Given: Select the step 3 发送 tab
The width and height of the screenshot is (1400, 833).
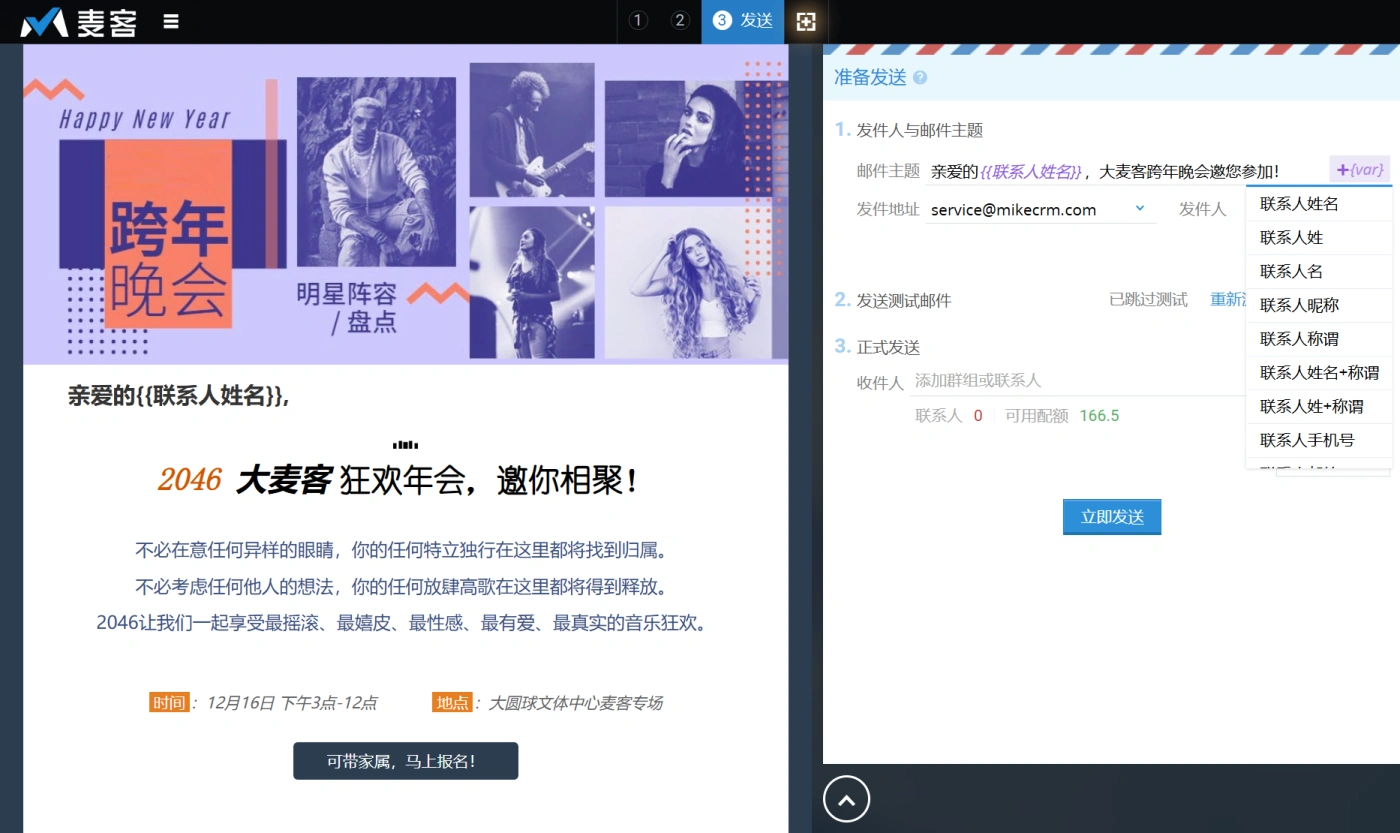Looking at the screenshot, I should (743, 21).
